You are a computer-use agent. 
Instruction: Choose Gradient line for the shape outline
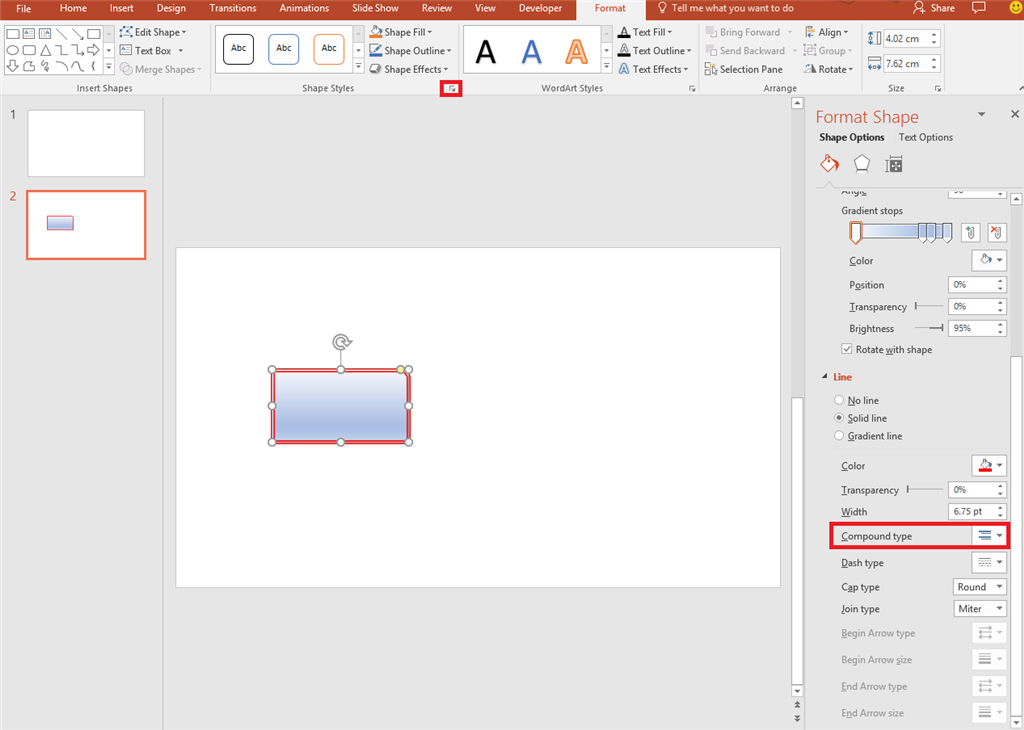(838, 435)
